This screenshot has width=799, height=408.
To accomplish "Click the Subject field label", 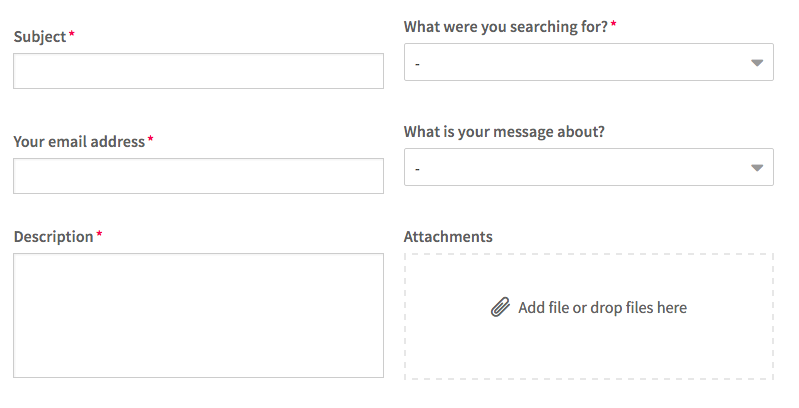I will 40,37.
